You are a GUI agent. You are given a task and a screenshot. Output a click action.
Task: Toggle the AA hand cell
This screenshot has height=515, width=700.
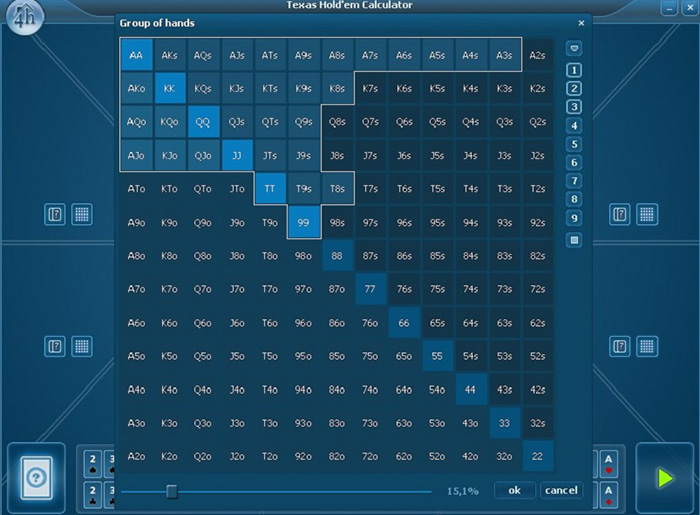click(x=136, y=55)
